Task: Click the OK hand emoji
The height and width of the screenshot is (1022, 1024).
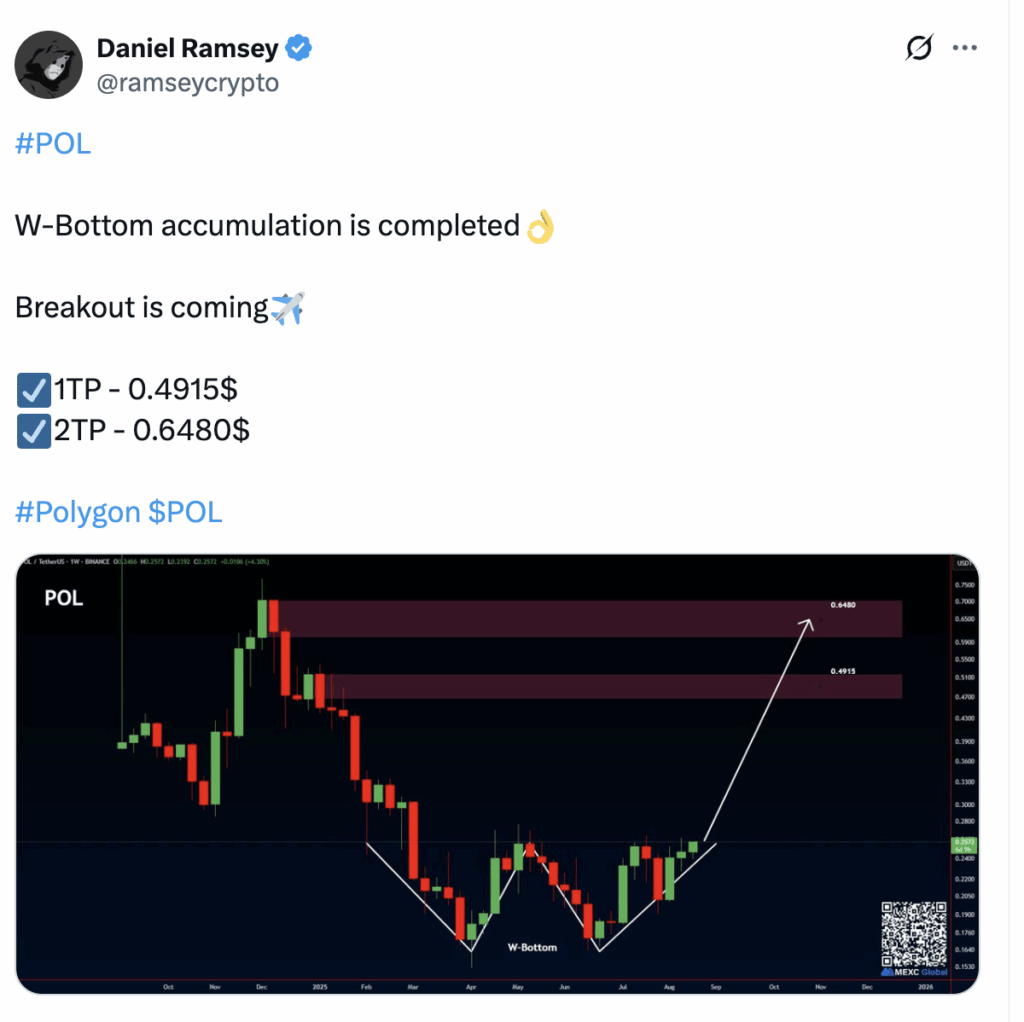Action: (x=541, y=227)
